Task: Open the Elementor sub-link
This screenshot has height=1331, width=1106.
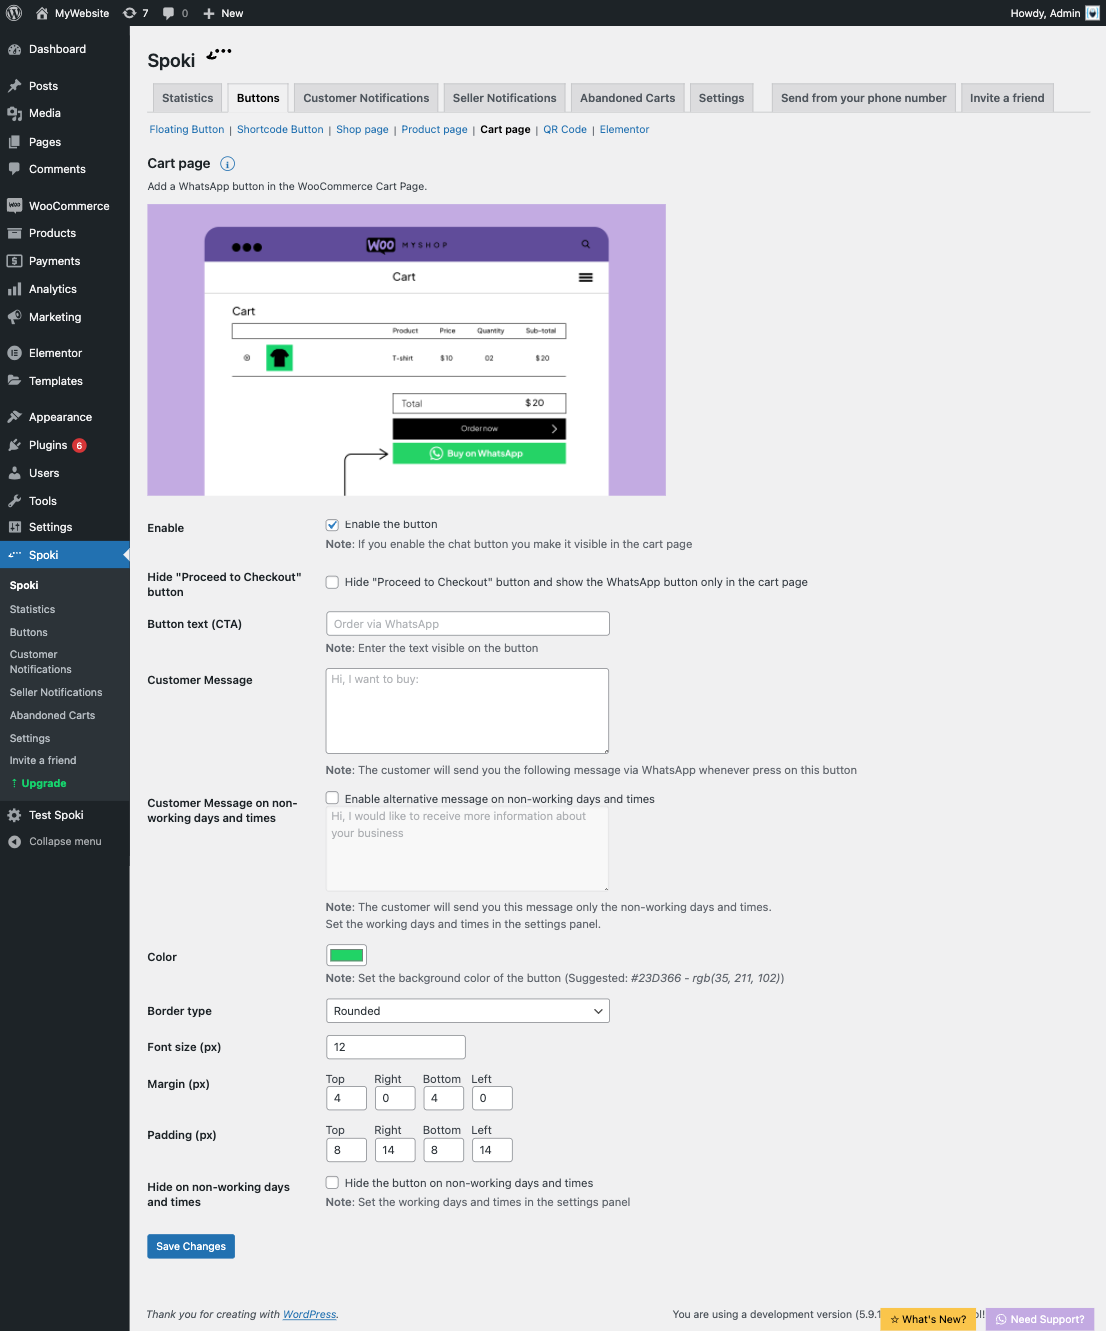Action: (x=624, y=130)
